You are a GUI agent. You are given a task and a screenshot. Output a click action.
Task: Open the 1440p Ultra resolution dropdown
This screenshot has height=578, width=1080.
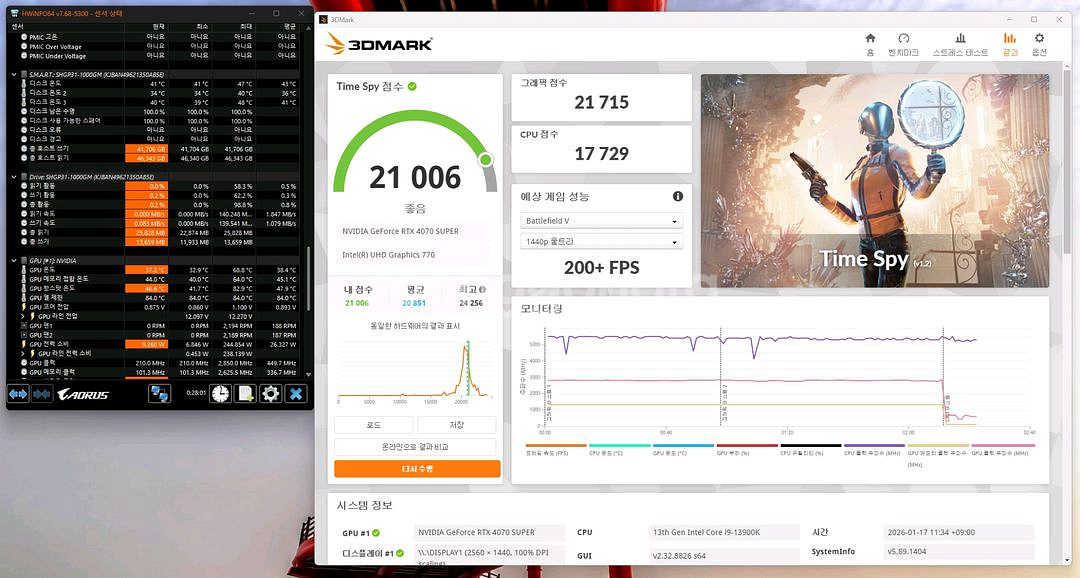point(601,242)
